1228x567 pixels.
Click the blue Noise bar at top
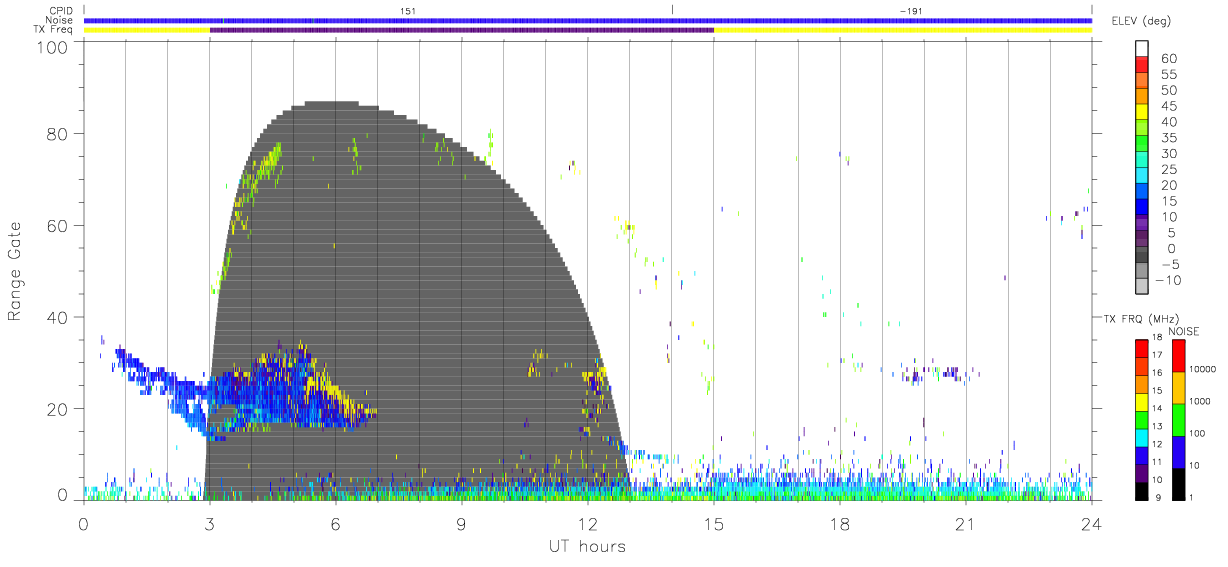click(588, 20)
